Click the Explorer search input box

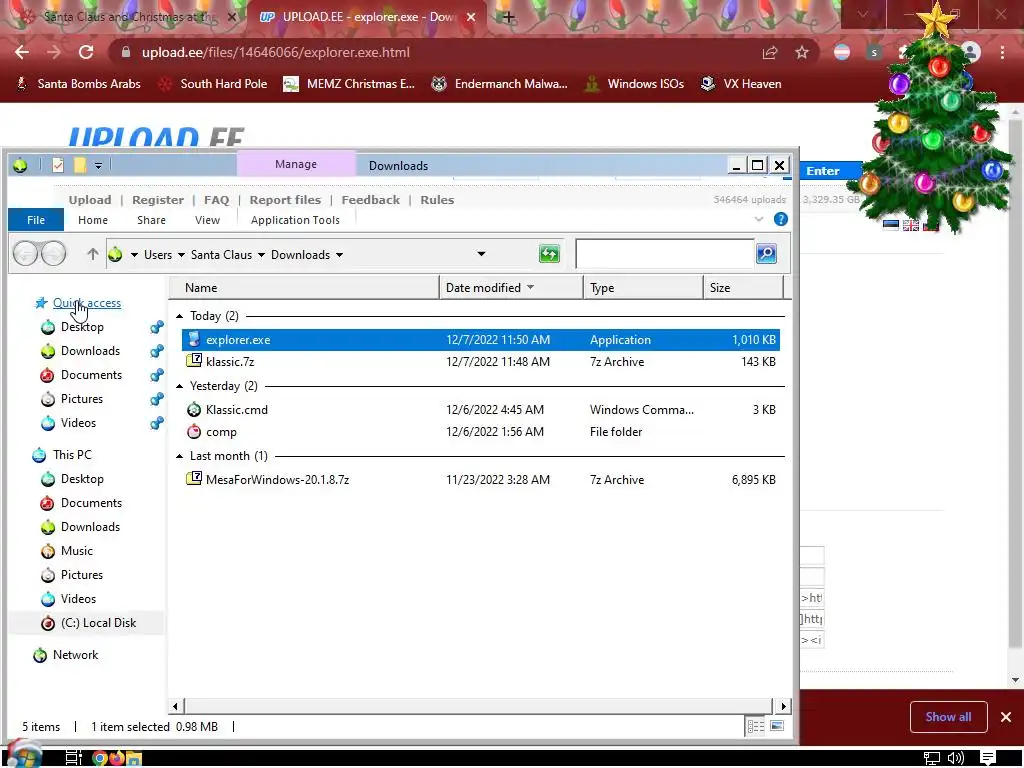[x=665, y=253]
